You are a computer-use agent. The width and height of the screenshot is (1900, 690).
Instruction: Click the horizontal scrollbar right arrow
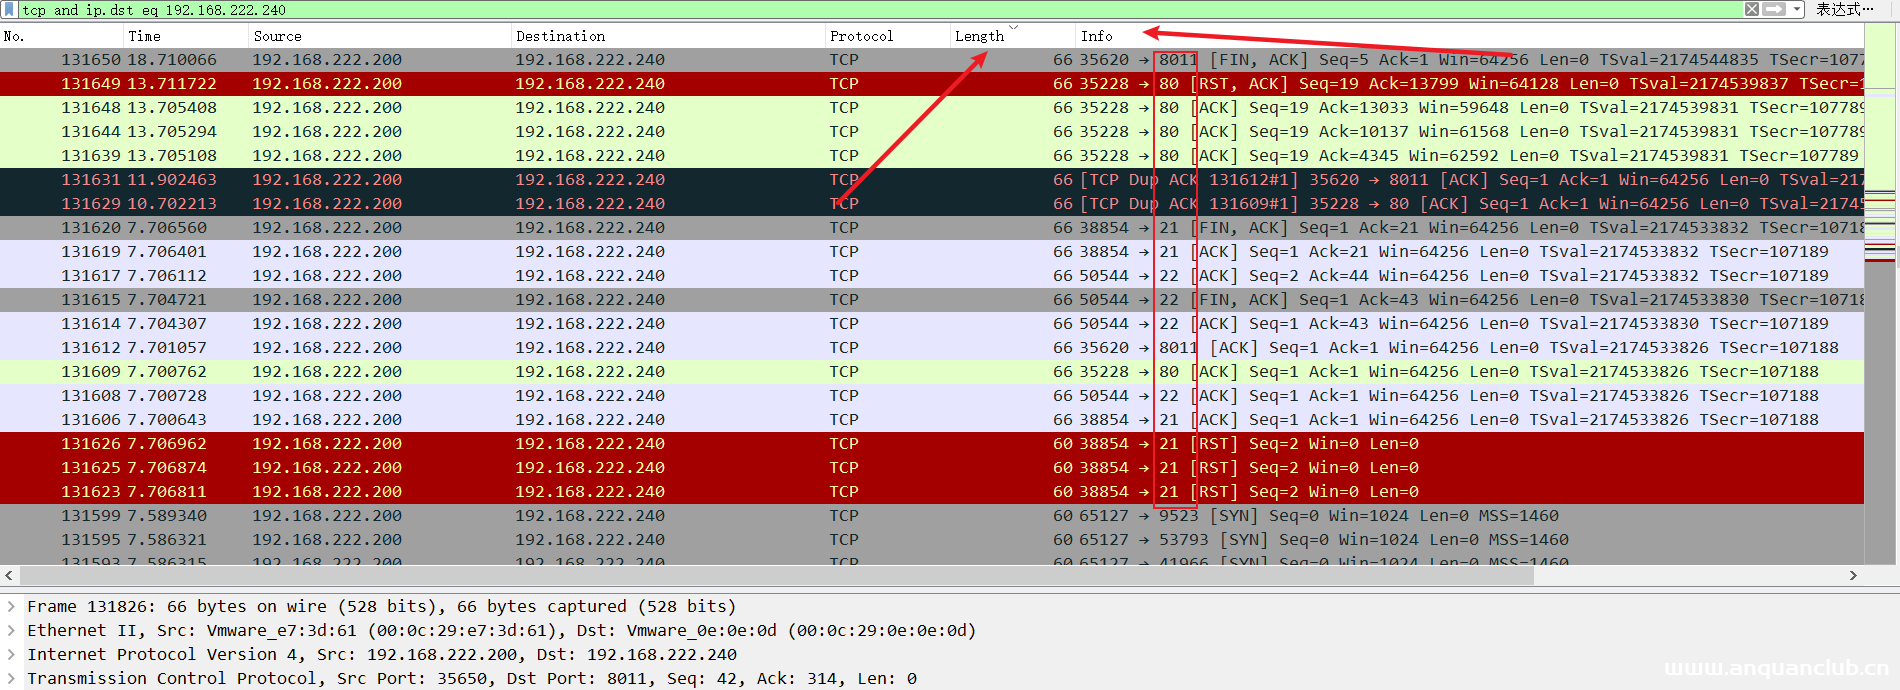[1853, 575]
